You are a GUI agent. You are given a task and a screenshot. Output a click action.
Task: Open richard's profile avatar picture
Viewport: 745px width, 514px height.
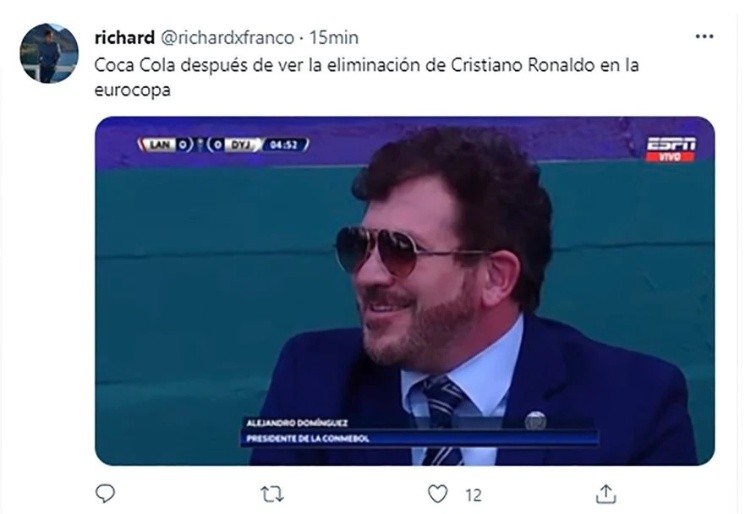(49, 53)
